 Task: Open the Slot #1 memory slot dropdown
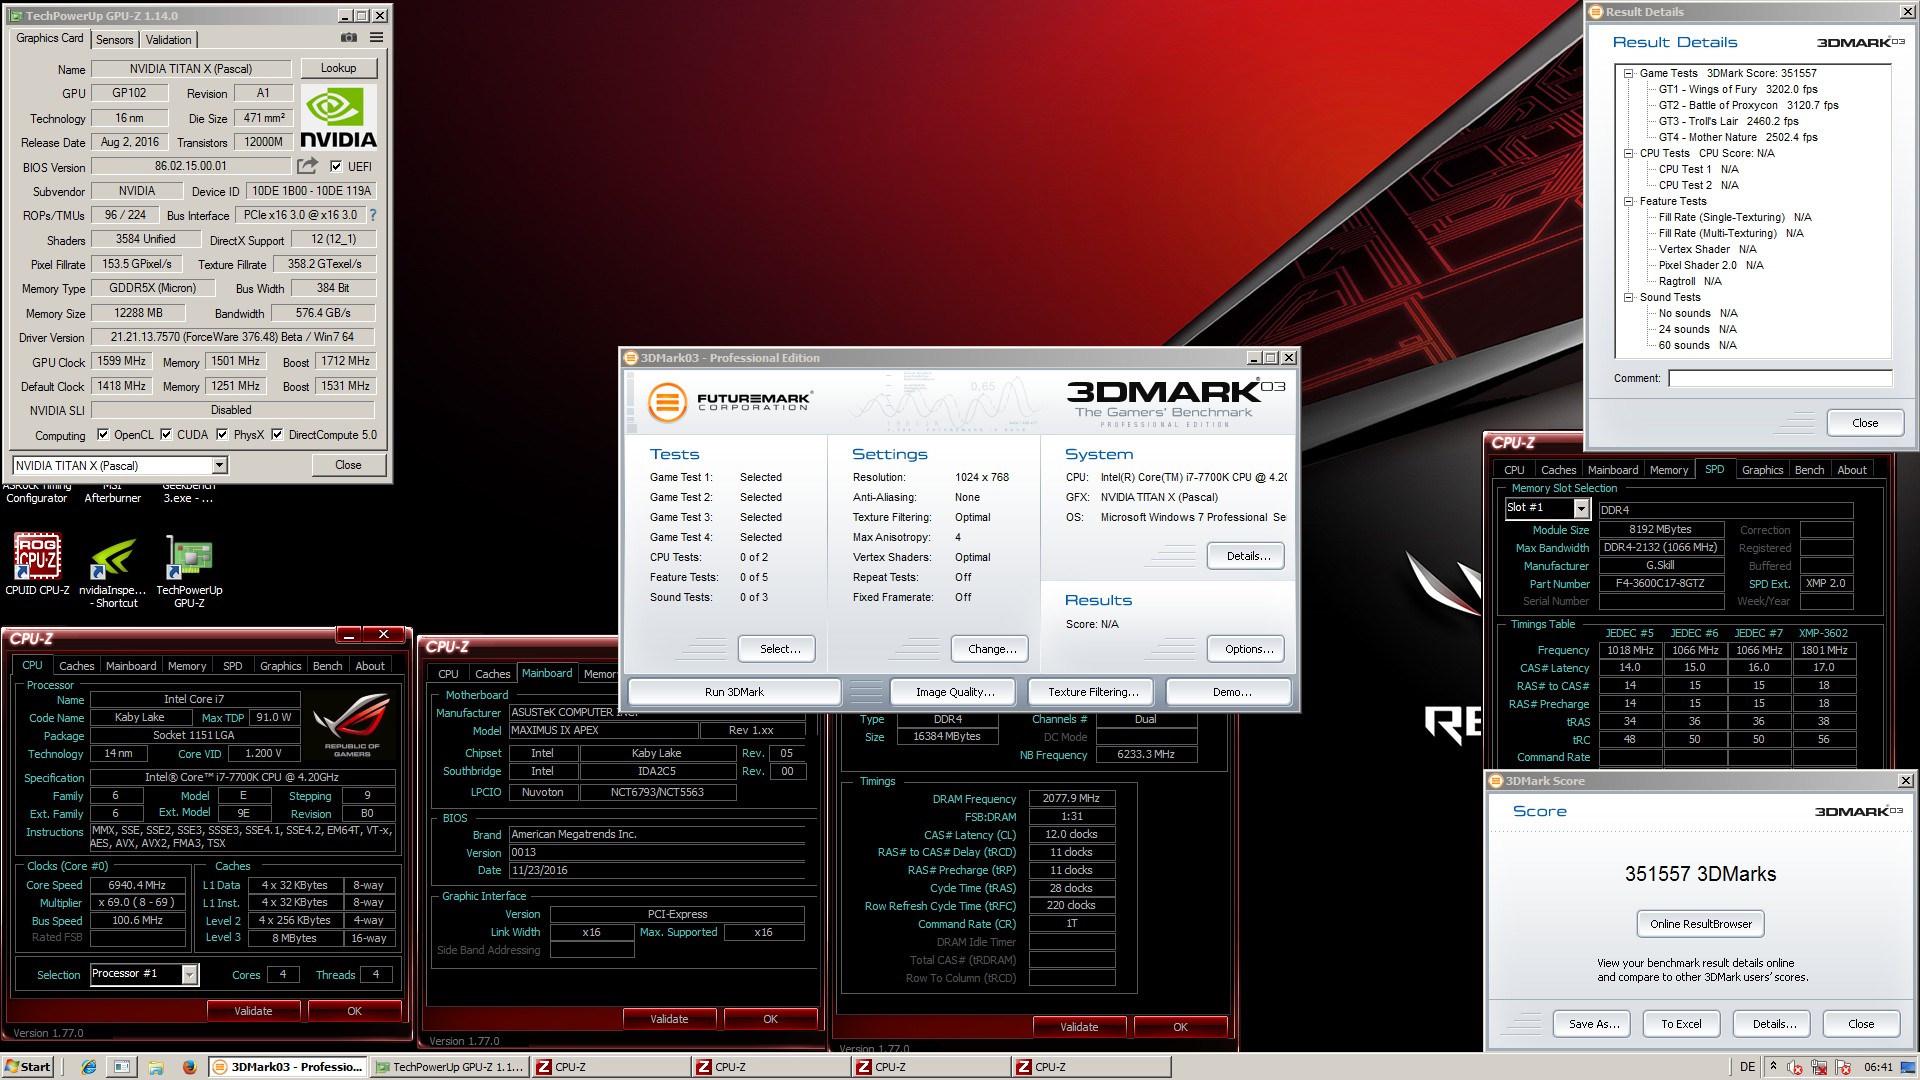tap(1581, 508)
